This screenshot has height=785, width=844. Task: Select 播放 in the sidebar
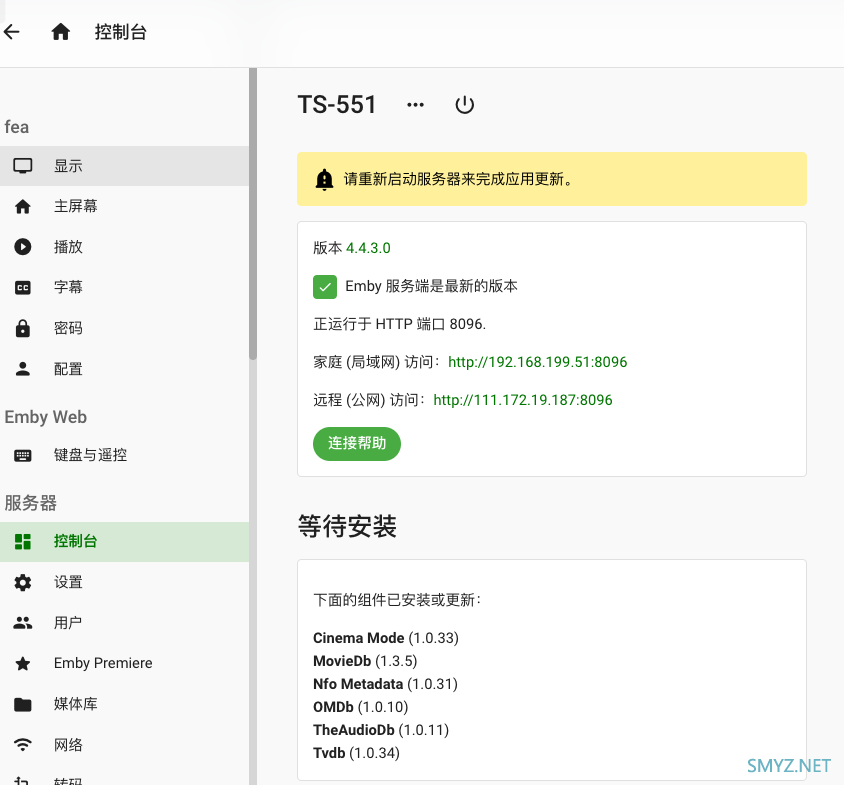click(x=124, y=247)
